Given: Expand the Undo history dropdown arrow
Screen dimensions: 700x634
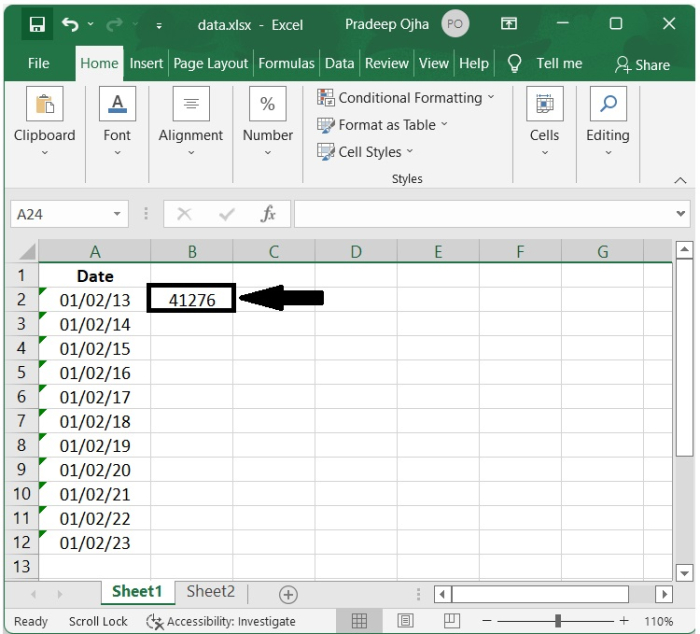Looking at the screenshot, I should click(x=91, y=24).
